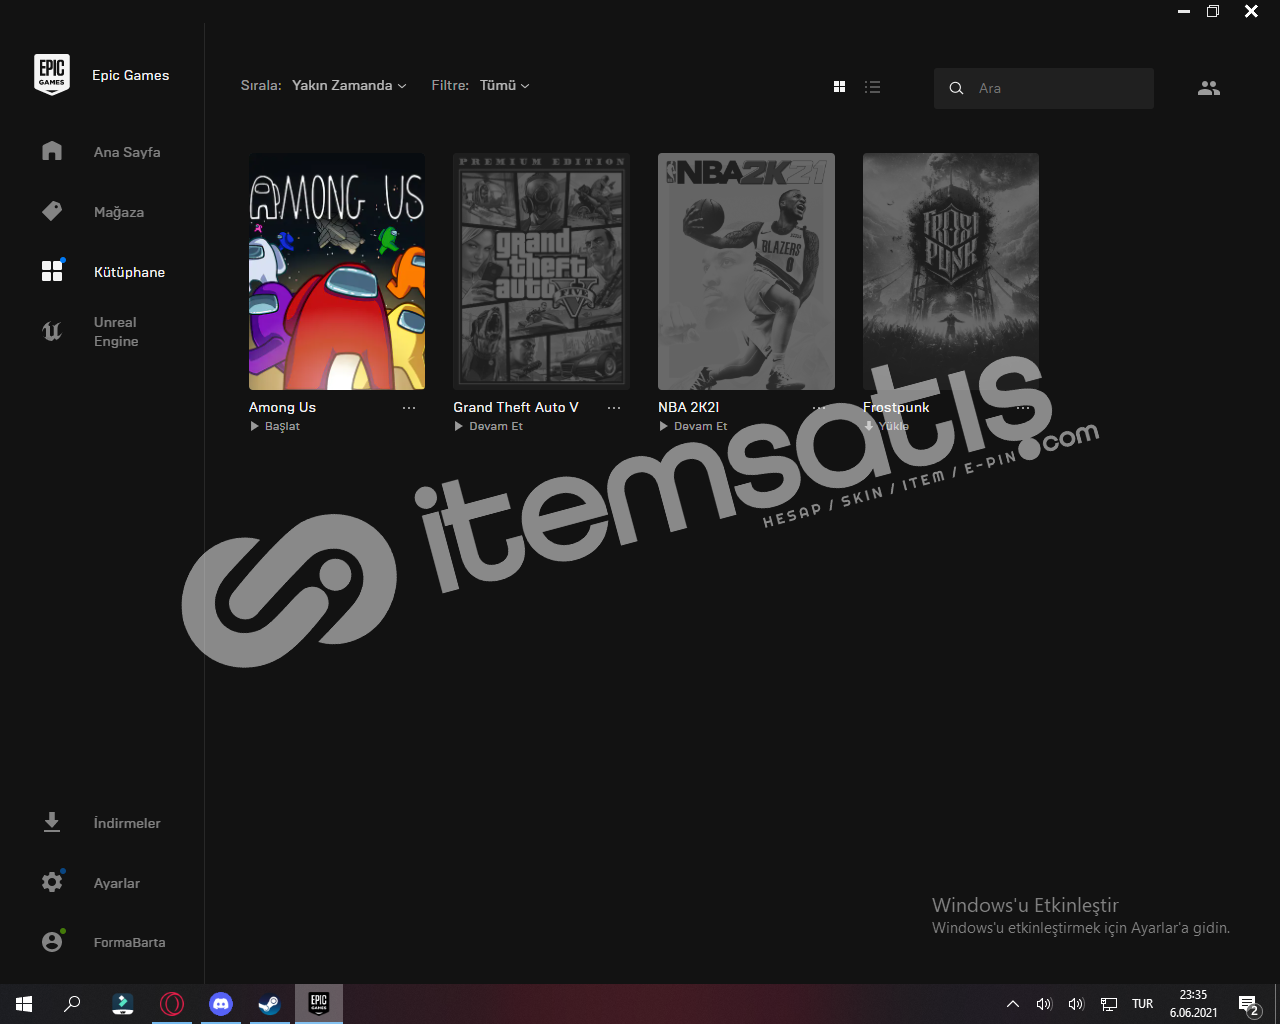Resume Grand Theft Auto V download

(489, 426)
